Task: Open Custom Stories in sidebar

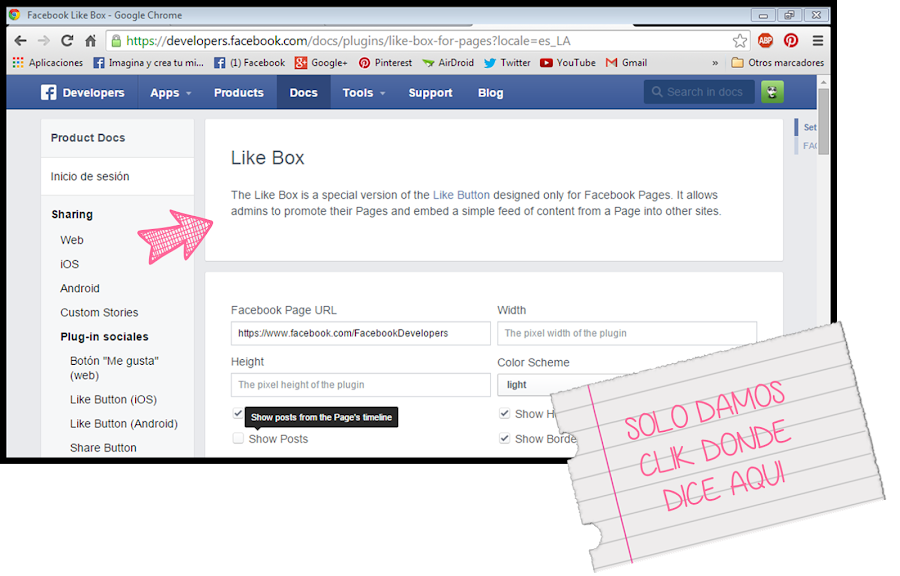Action: 99,312
